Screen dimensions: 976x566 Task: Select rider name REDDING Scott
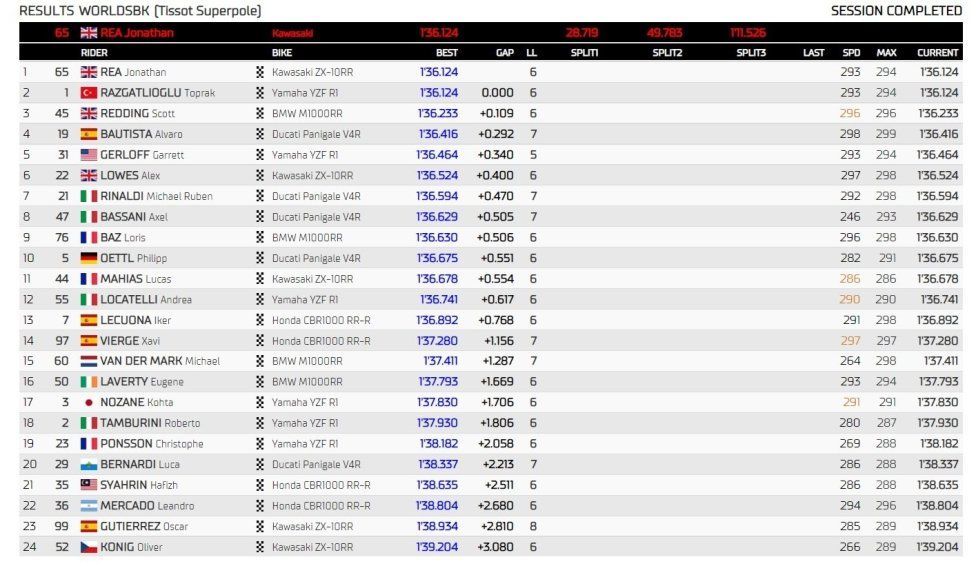[x=138, y=113]
